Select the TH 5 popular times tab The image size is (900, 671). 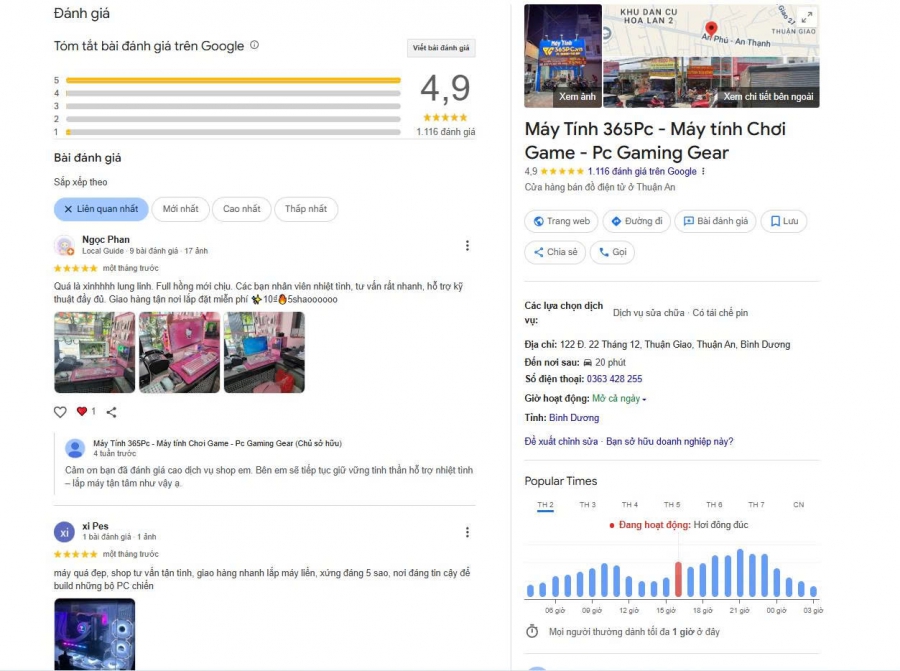(x=672, y=505)
